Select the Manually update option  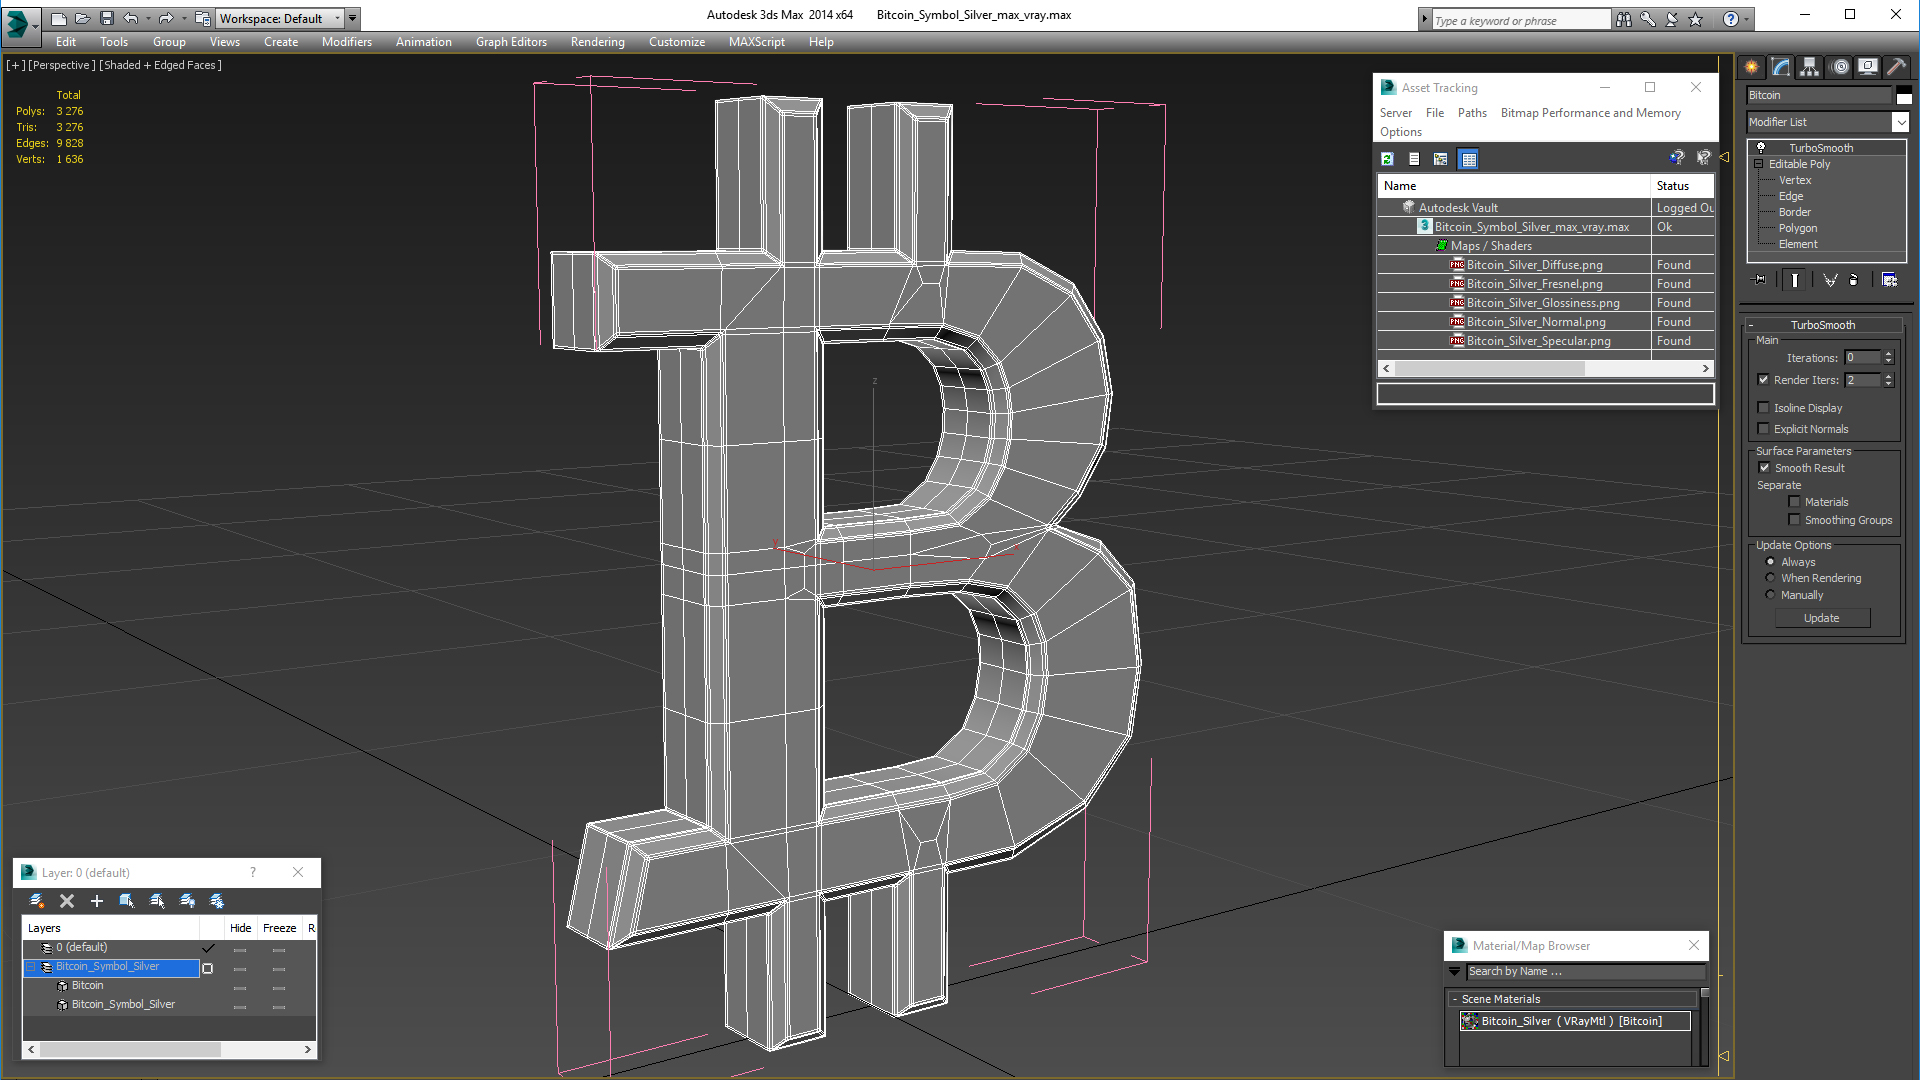coord(1770,595)
